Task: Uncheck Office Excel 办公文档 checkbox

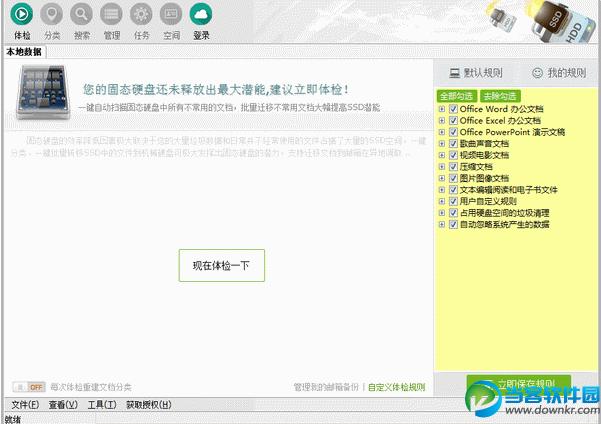Action: click(453, 120)
